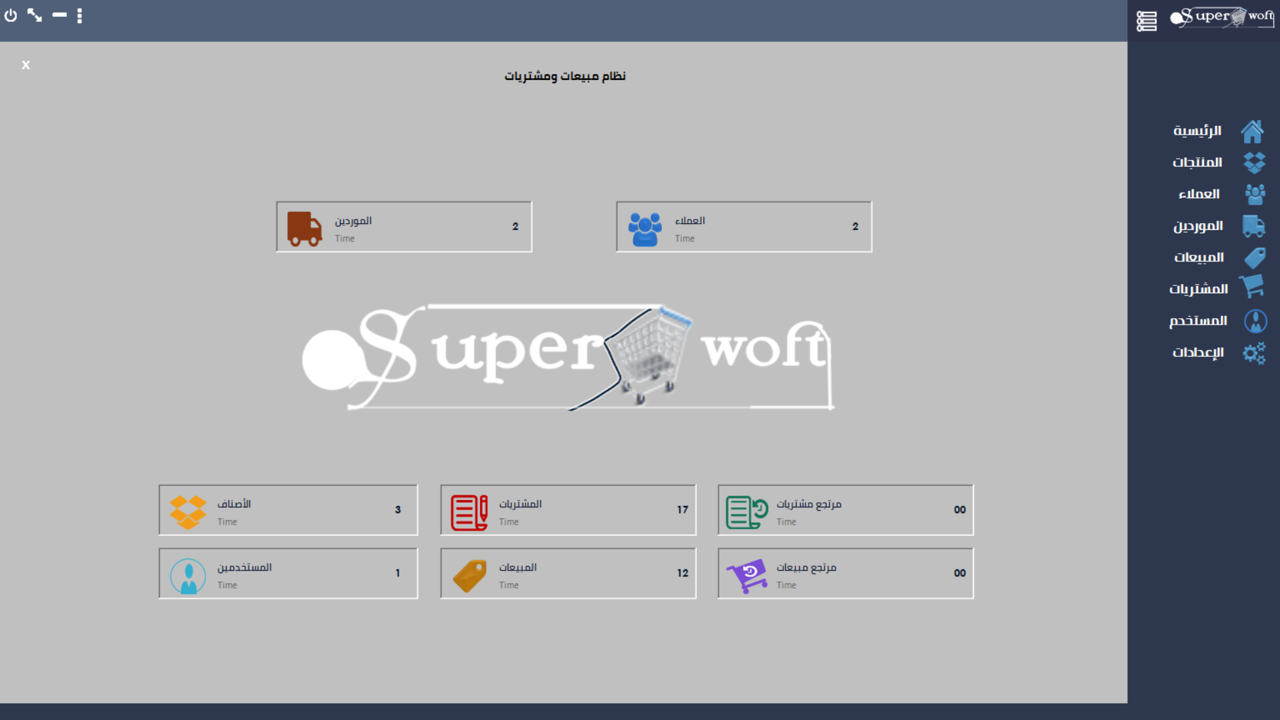The image size is (1280, 720).
Task: Select the truck icon for الموردين
Action: click(1254, 225)
